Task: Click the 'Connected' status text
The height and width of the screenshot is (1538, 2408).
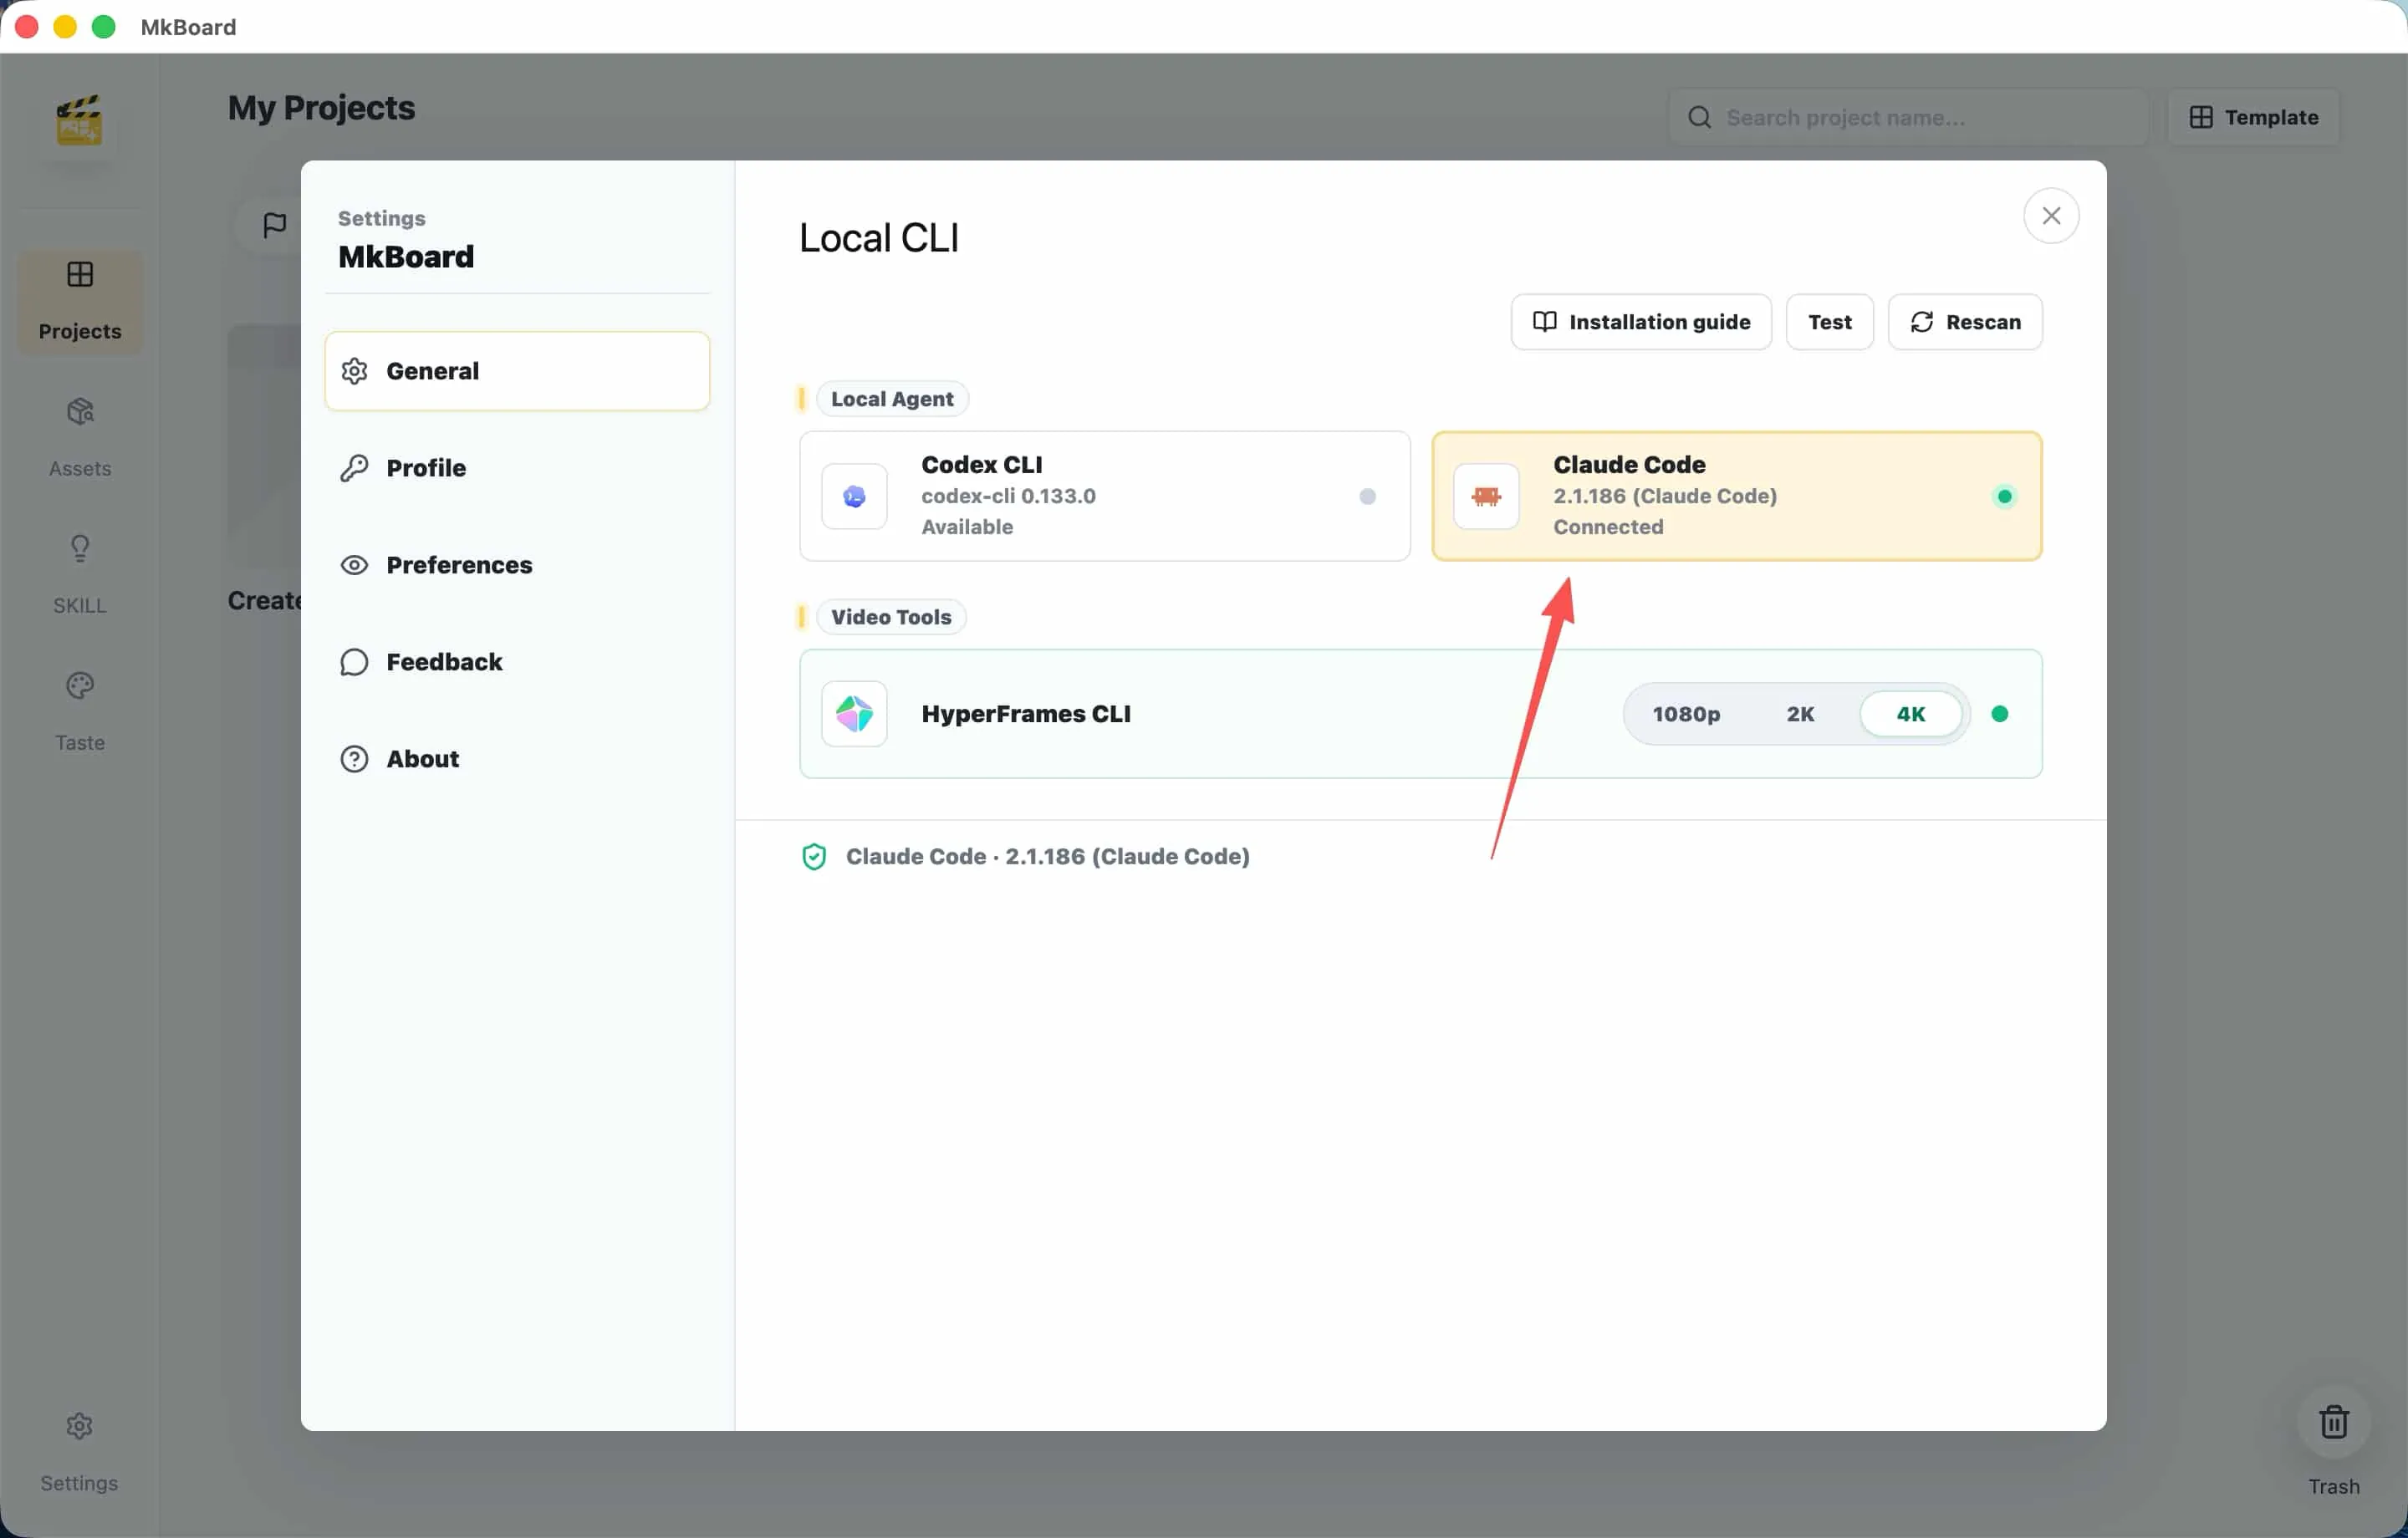Action: [1608, 527]
